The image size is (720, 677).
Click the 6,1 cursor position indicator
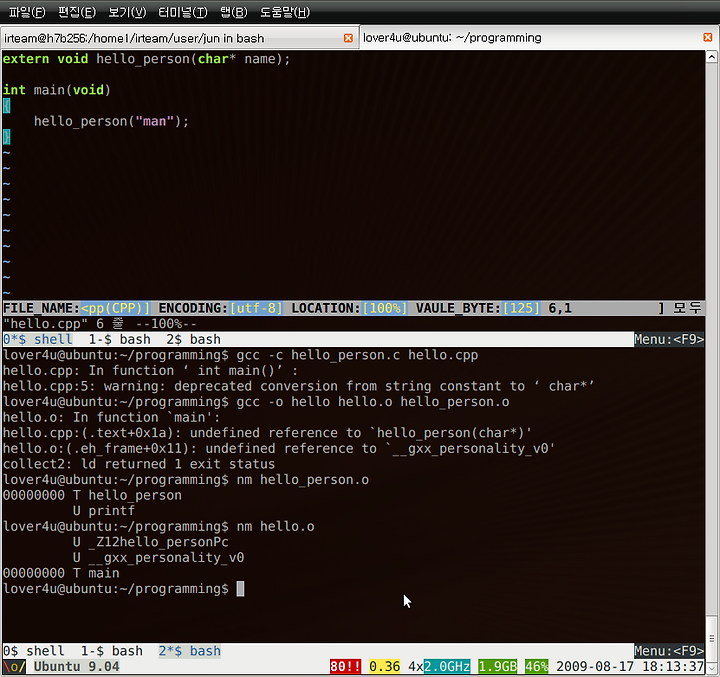[x=560, y=308]
